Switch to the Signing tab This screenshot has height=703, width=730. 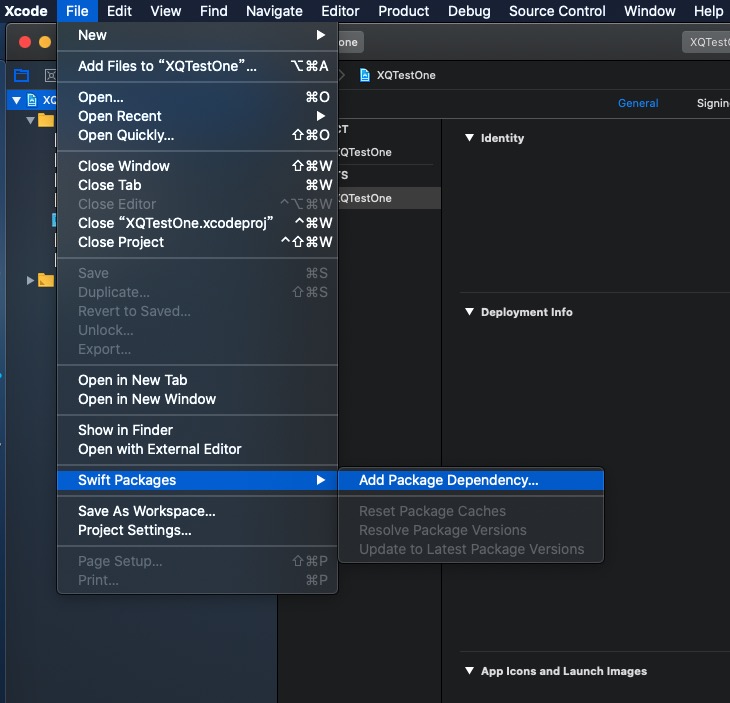[713, 103]
